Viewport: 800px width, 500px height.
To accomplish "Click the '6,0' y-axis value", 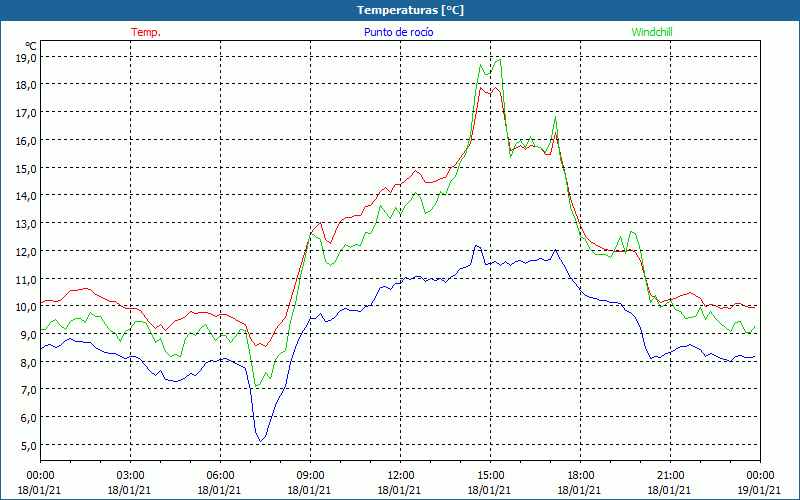I will point(28,418).
